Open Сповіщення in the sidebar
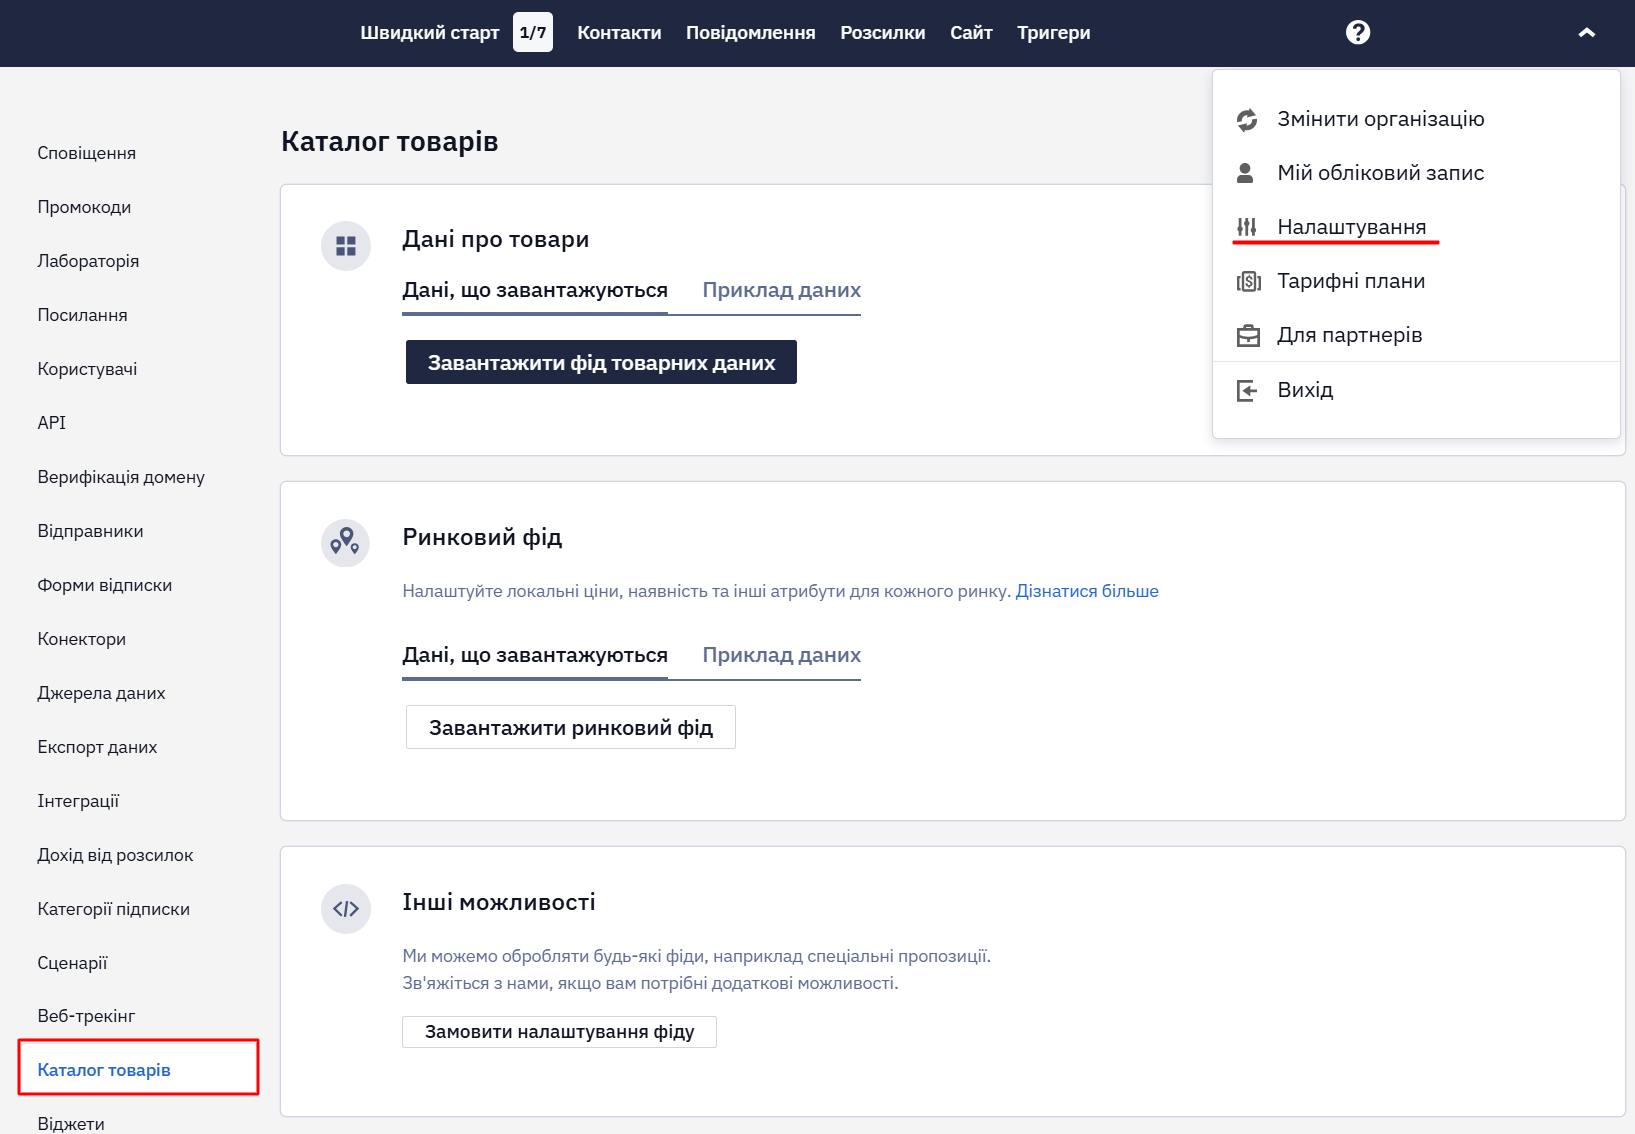Screen dimensions: 1635x1134 point(87,153)
